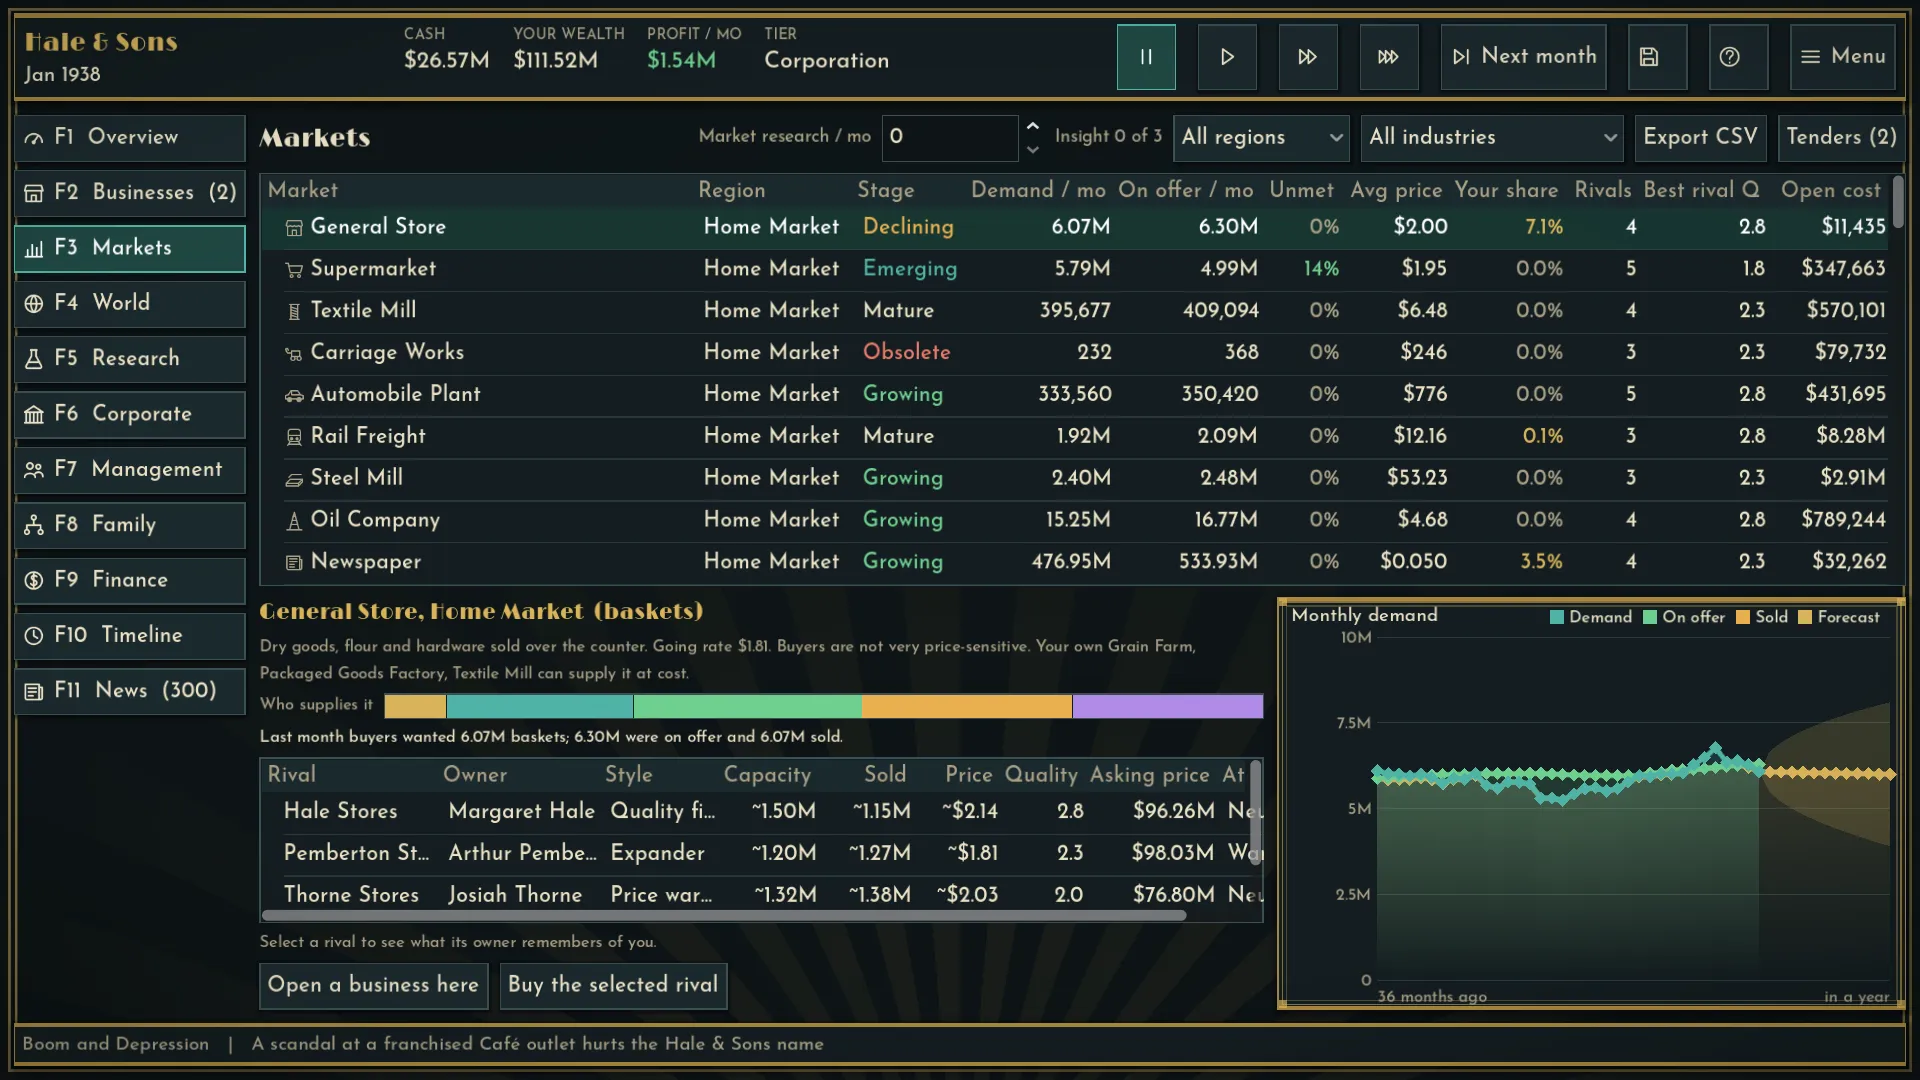Viewport: 1920px width, 1080px height.
Task: Open F11 News feed
Action: coord(130,691)
